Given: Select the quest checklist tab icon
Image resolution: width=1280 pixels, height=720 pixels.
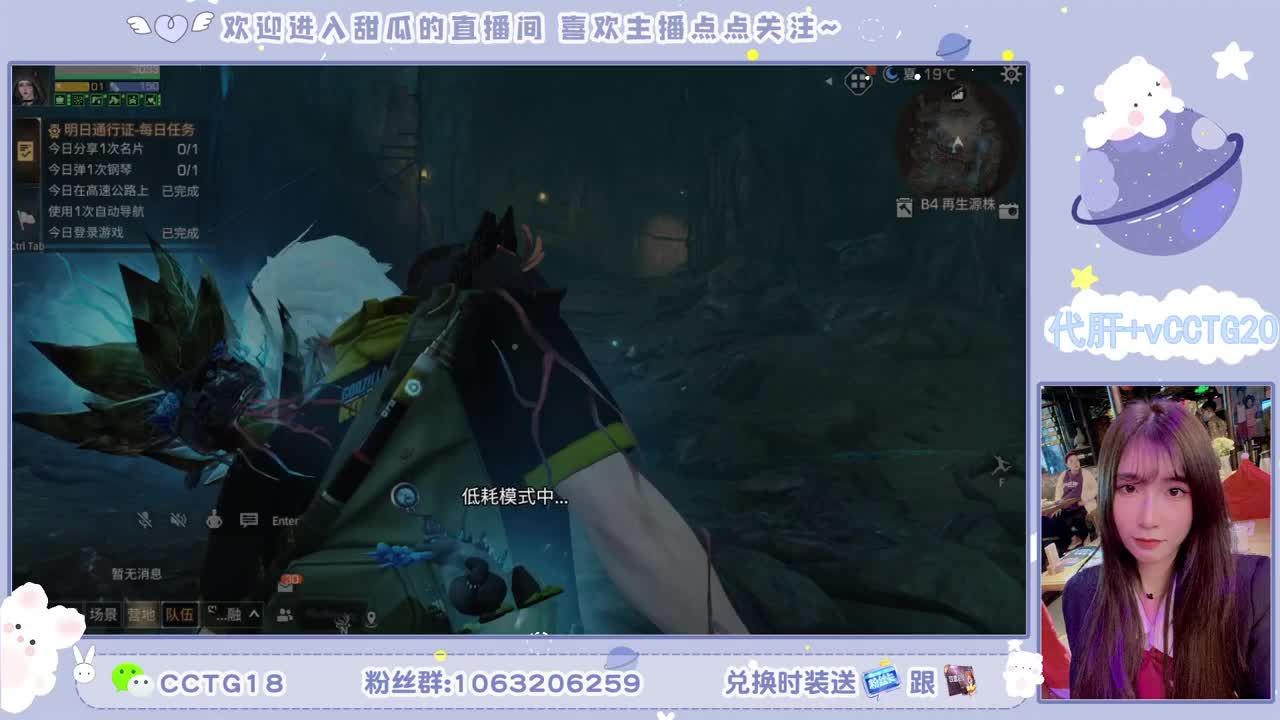Looking at the screenshot, I should coord(26,151).
